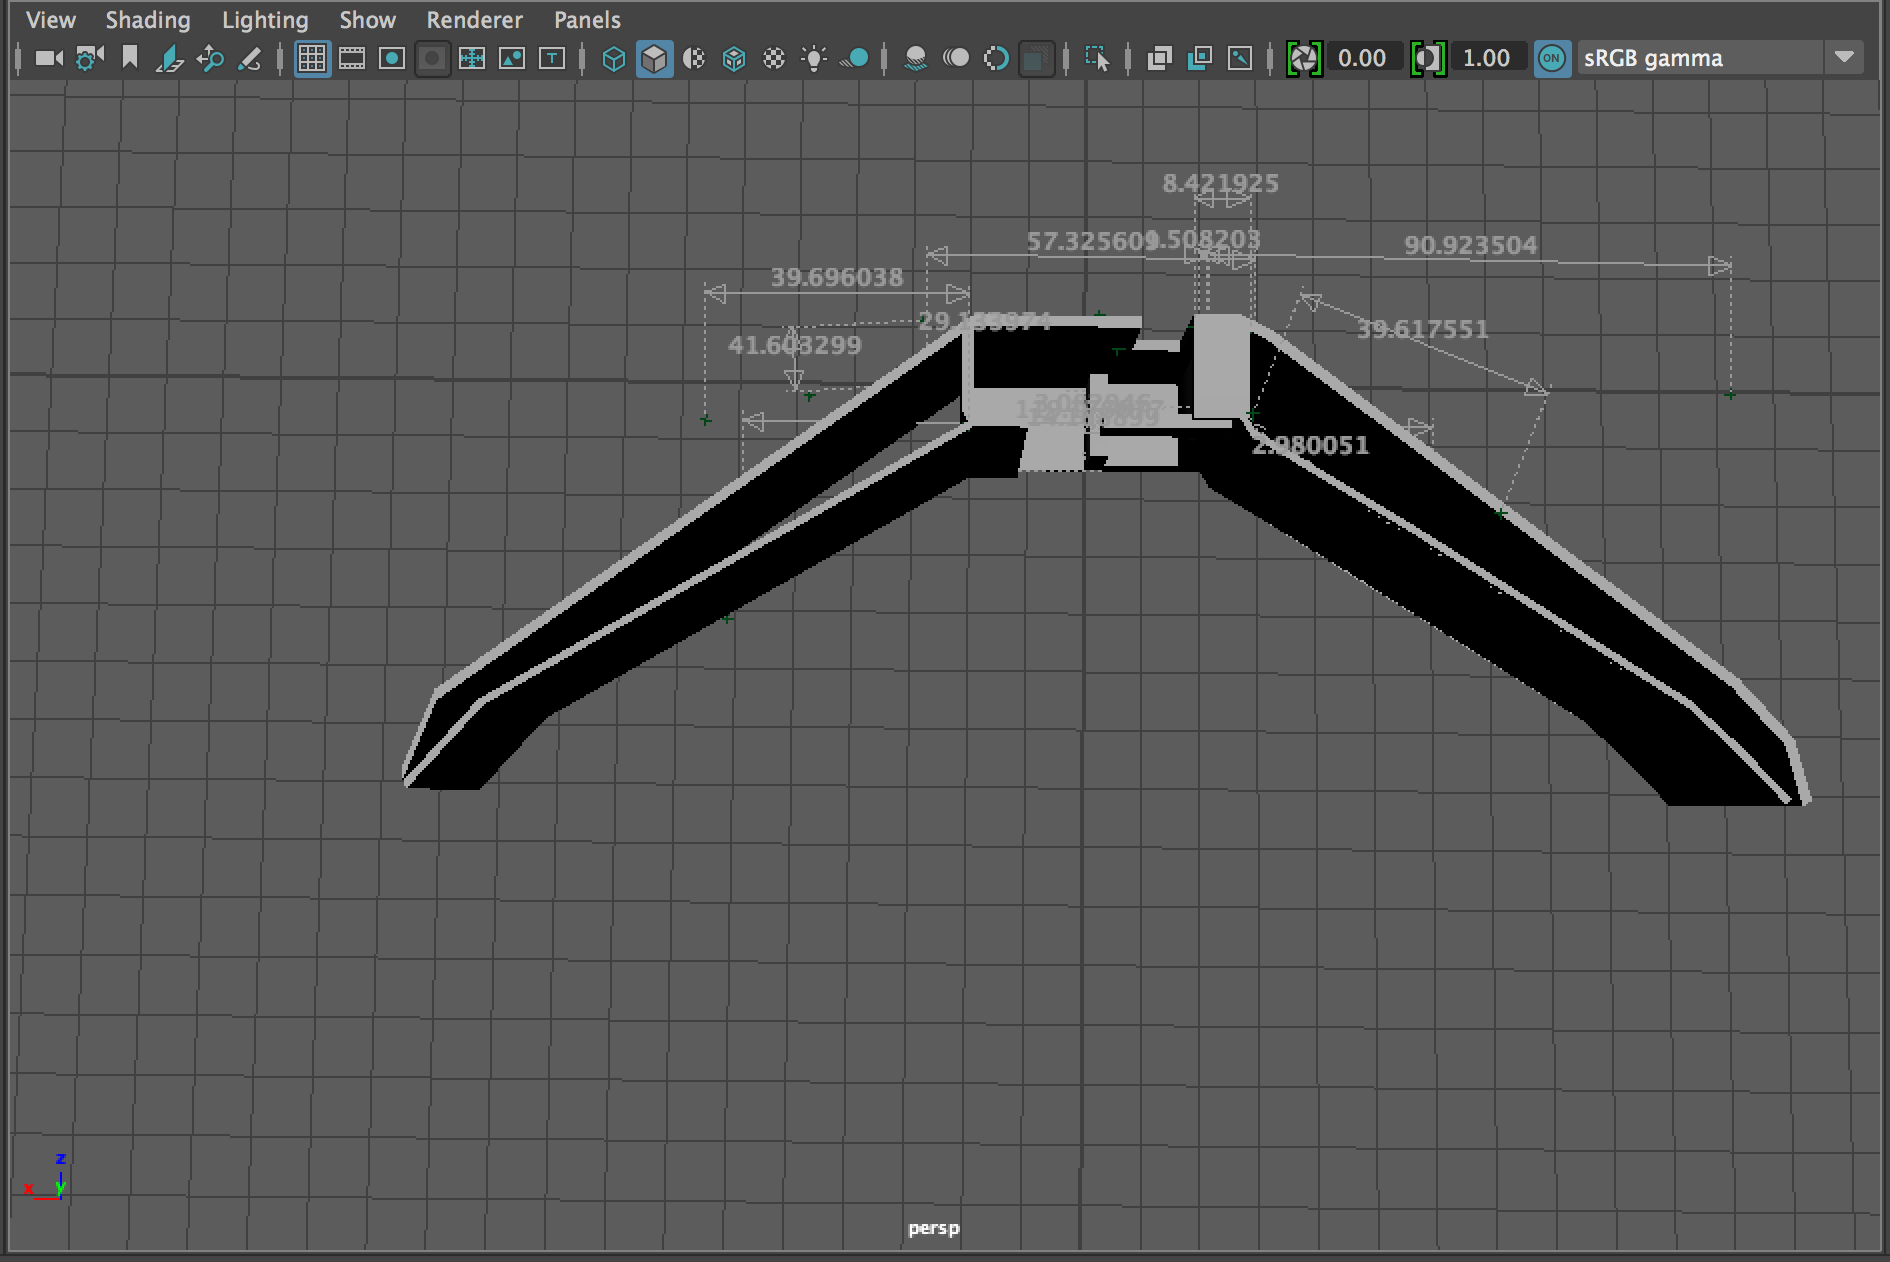Toggle the Textured display icon
Image resolution: width=1890 pixels, height=1262 pixels.
coord(774,59)
